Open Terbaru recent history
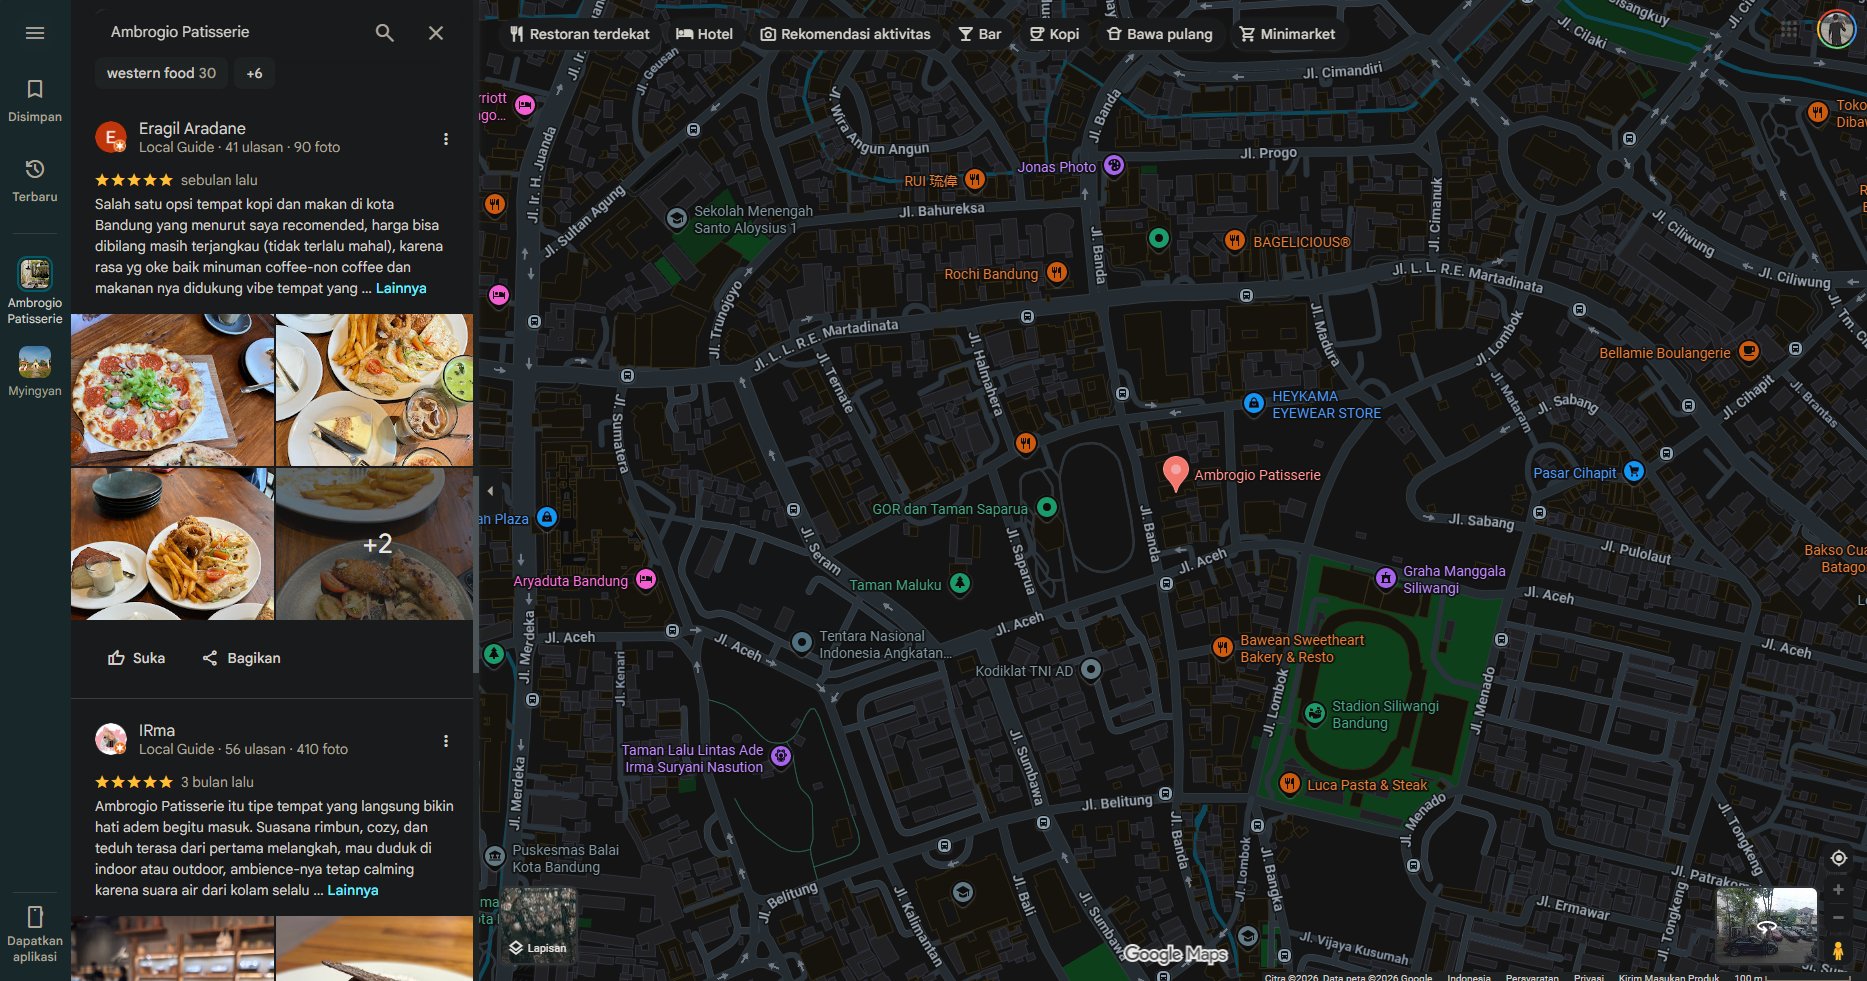 35,180
